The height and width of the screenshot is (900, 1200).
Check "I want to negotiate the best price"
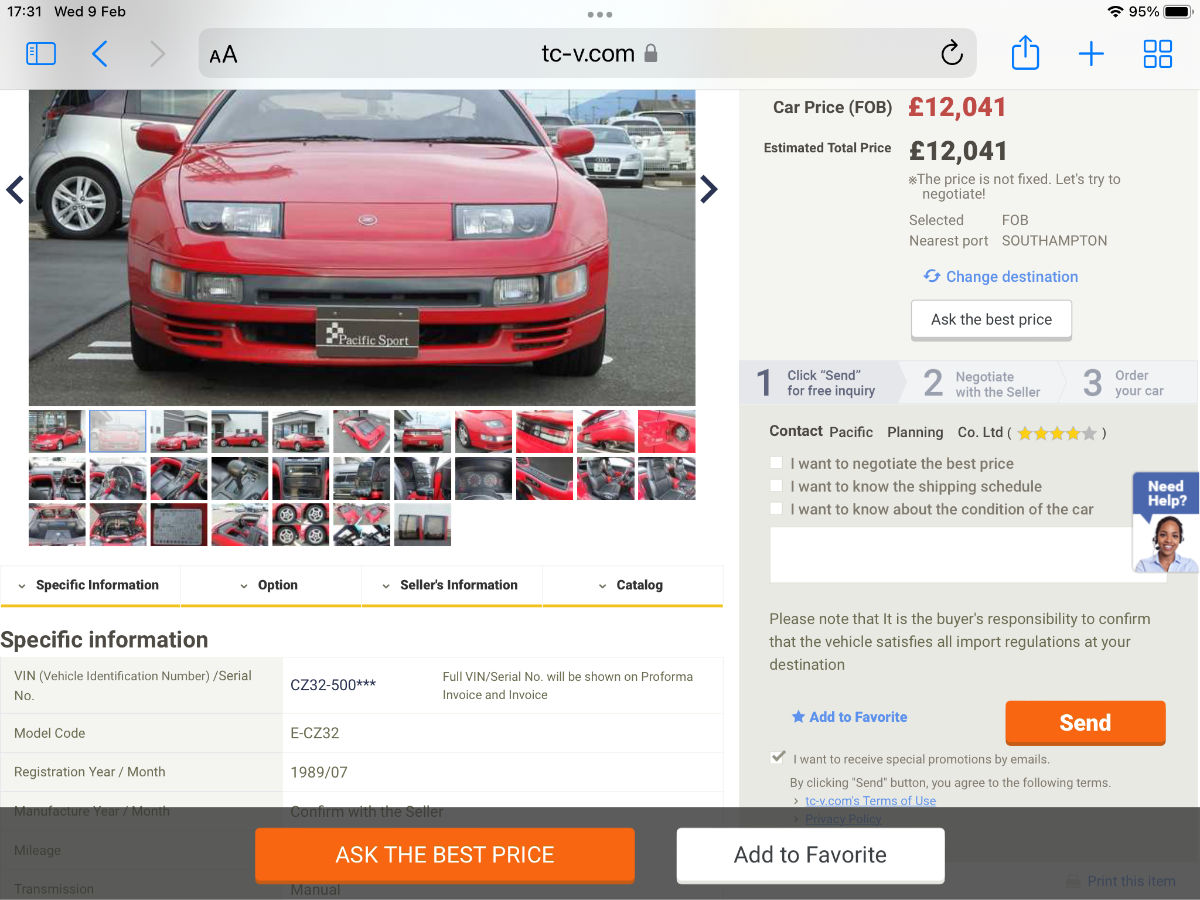tap(777, 463)
